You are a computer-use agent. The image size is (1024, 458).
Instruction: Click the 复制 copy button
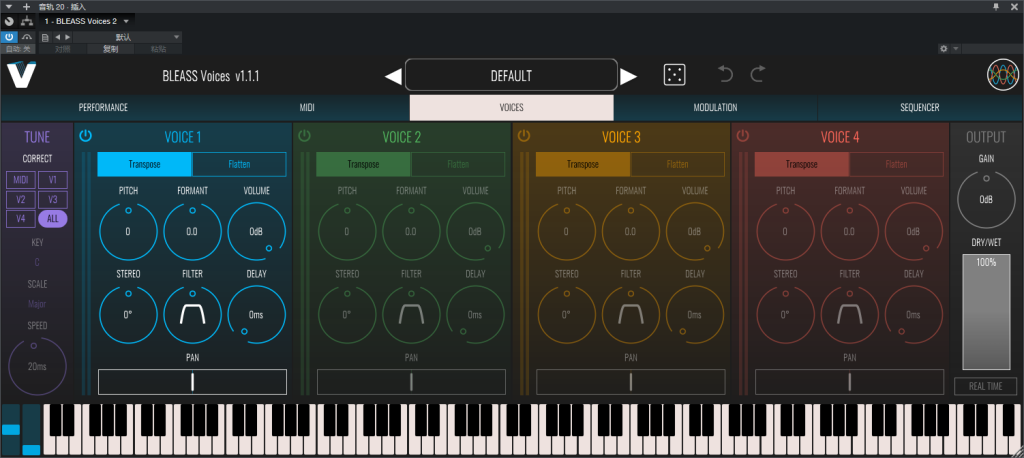110,49
